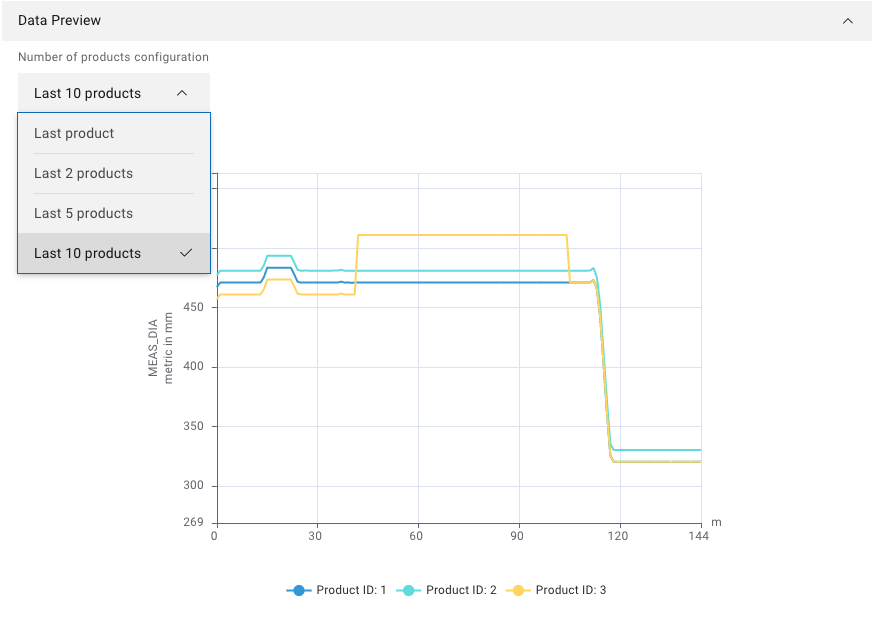Click the MEAS_DIA vertical axis title
873x635 pixels.
(154, 347)
